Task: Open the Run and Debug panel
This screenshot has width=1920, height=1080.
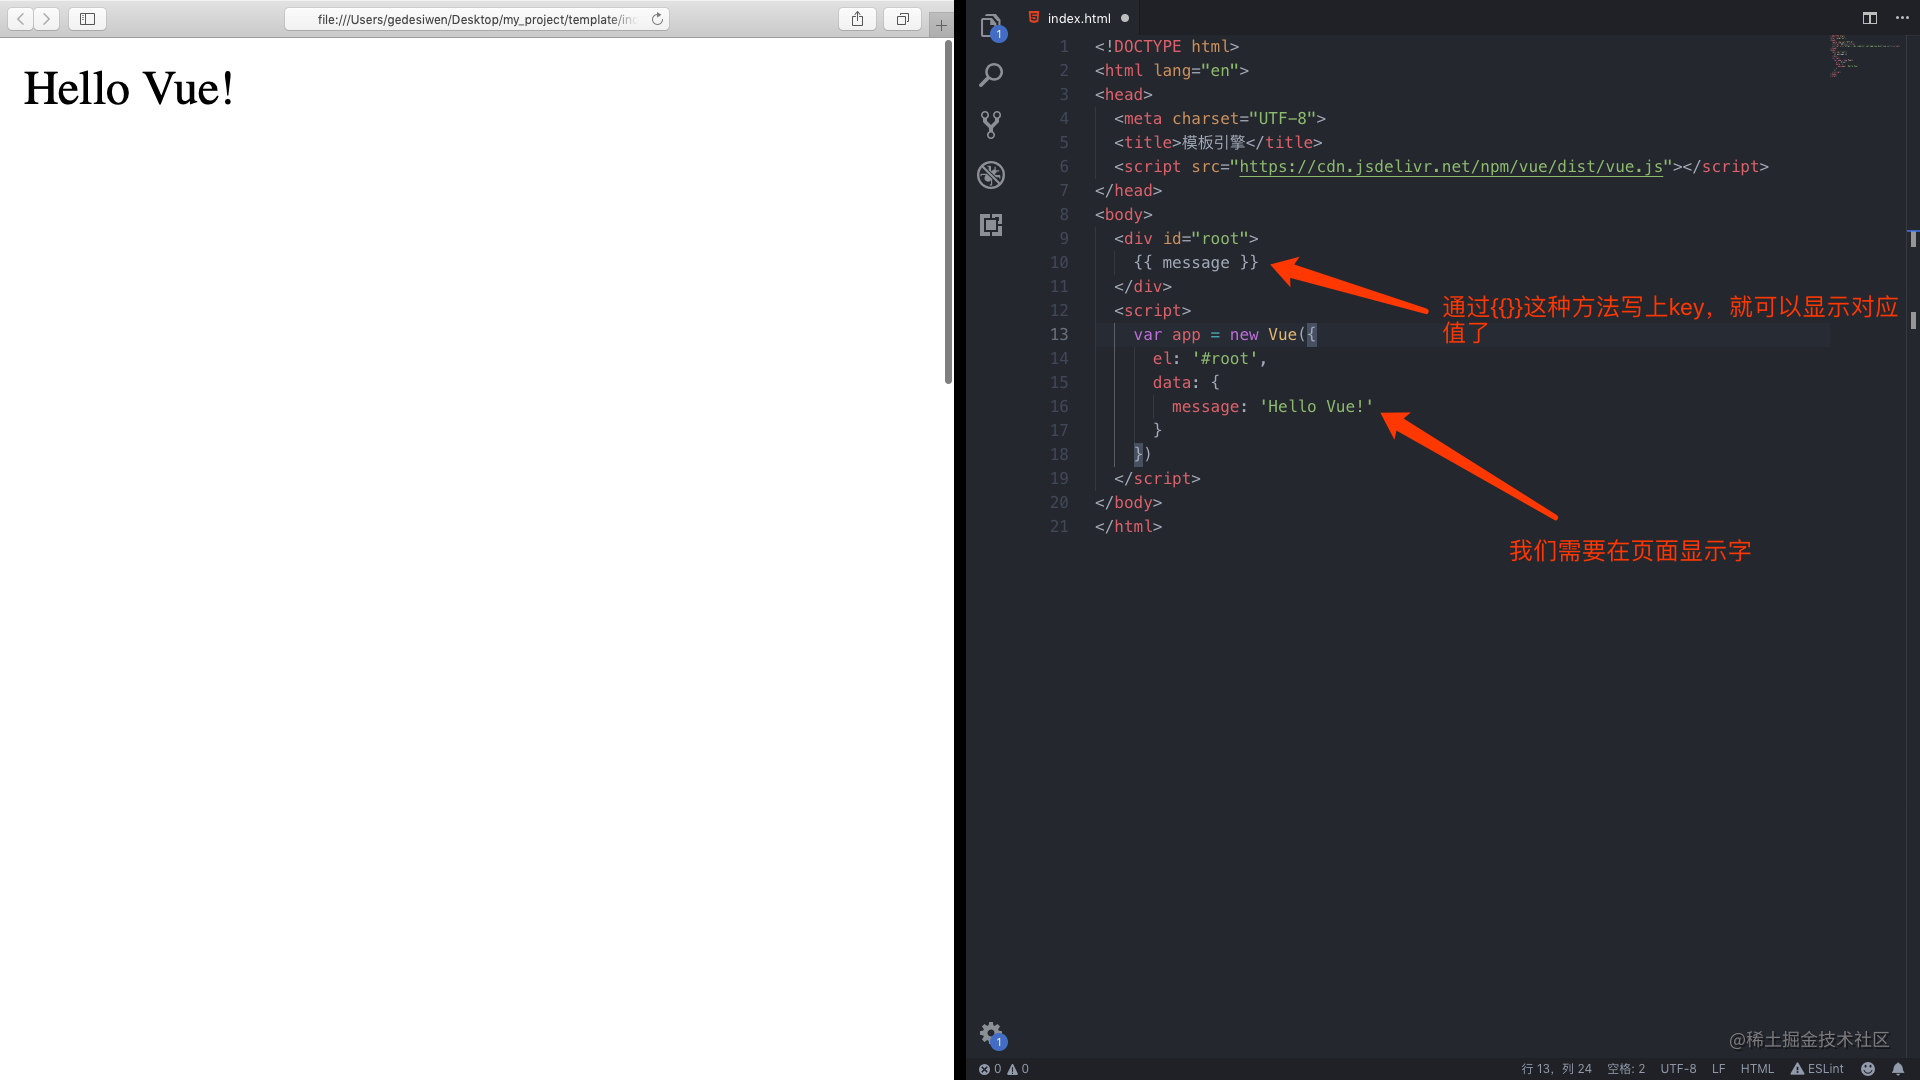Action: coord(990,174)
